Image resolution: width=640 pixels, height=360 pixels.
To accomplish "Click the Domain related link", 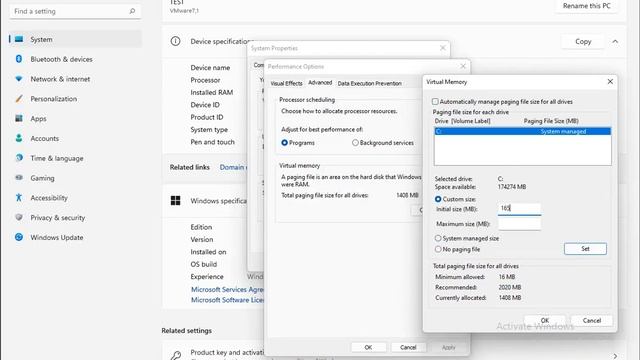I will tap(233, 167).
